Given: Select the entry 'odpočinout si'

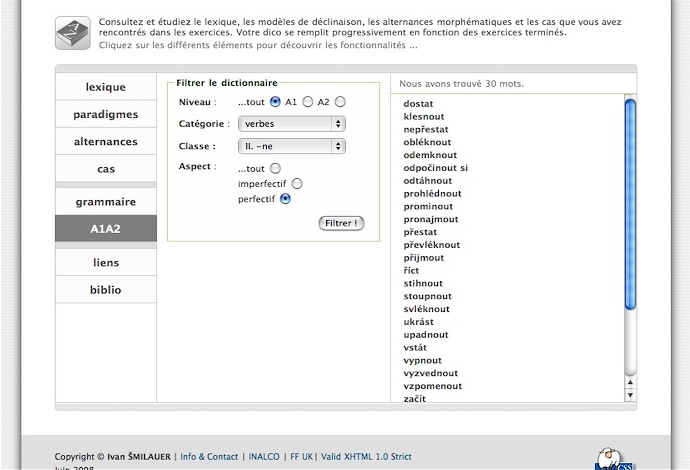Looking at the screenshot, I should pos(435,168).
